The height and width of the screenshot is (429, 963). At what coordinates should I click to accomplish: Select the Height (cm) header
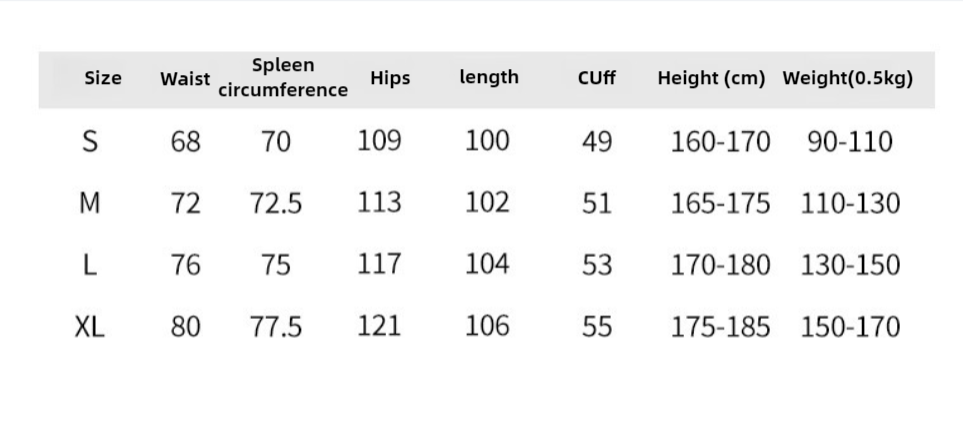coord(711,79)
